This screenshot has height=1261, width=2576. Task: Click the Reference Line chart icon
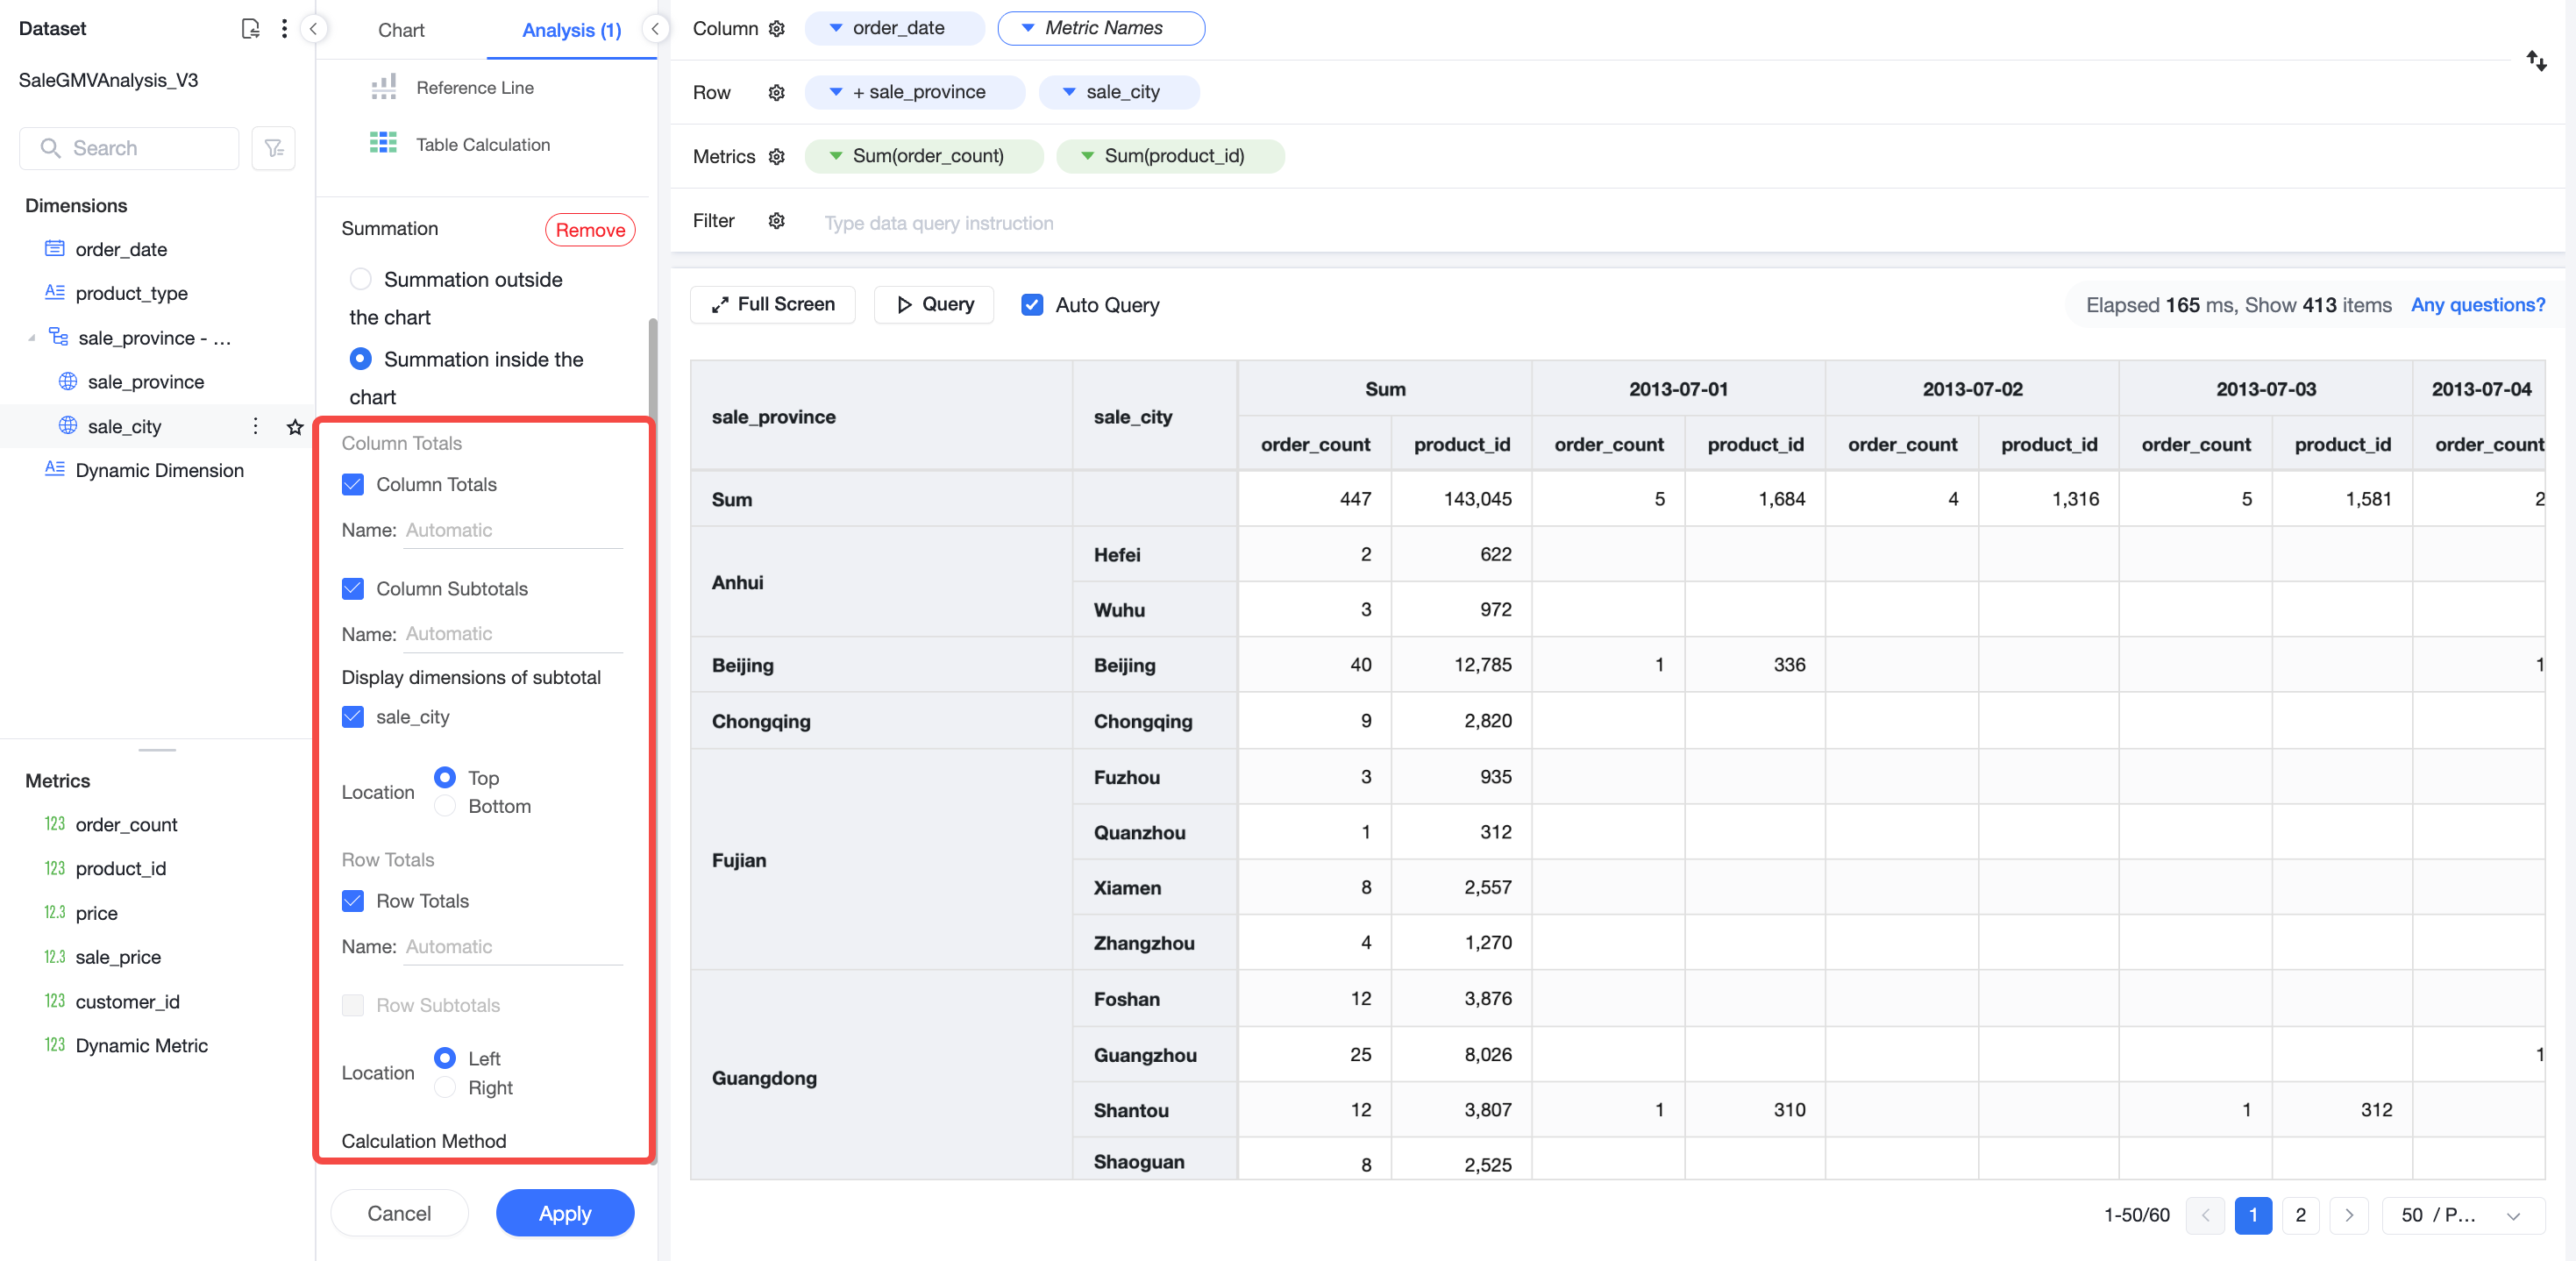click(x=383, y=87)
